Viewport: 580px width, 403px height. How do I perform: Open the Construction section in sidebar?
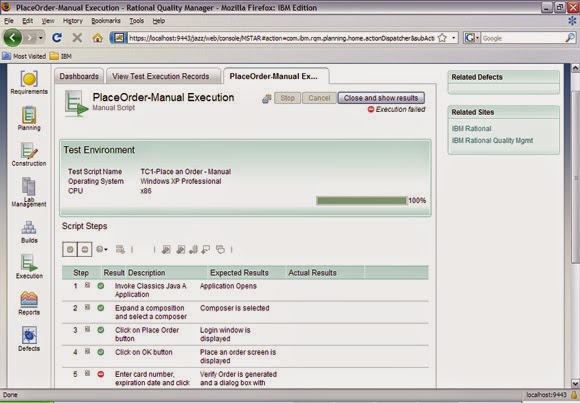29,154
